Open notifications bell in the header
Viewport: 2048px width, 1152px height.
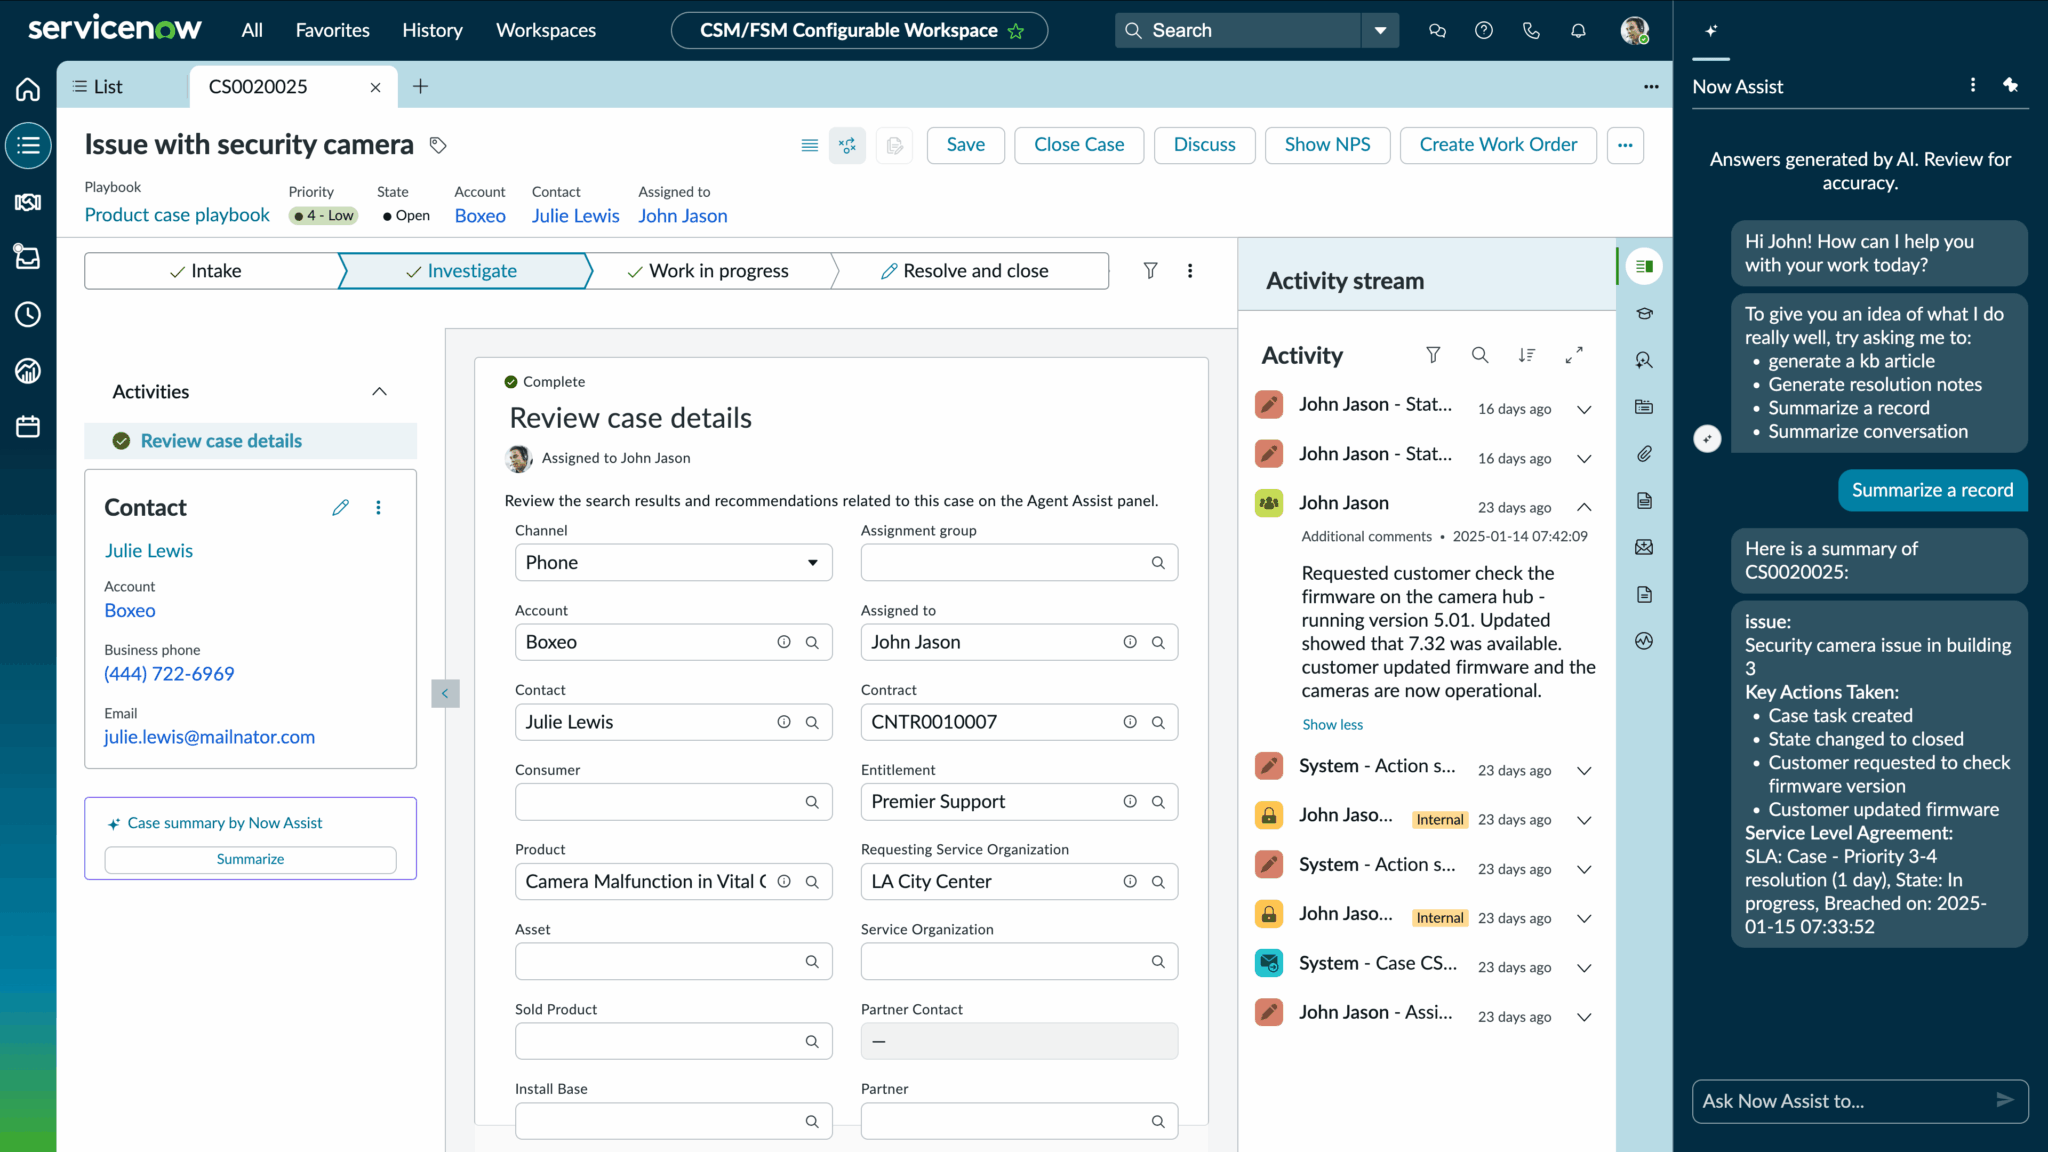[x=1578, y=30]
